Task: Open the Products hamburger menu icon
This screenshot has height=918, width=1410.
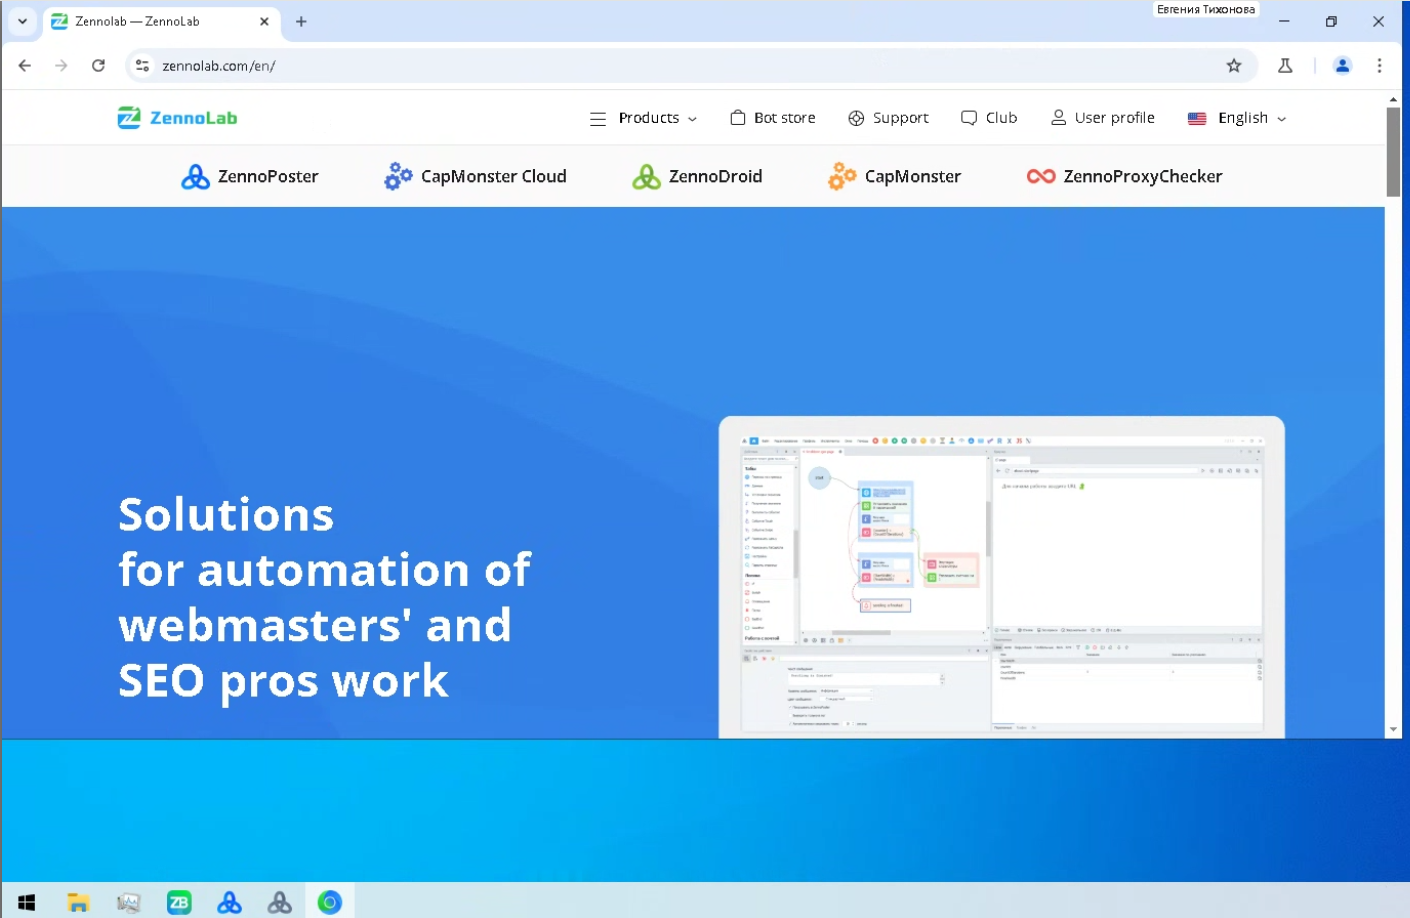Action: pos(598,118)
